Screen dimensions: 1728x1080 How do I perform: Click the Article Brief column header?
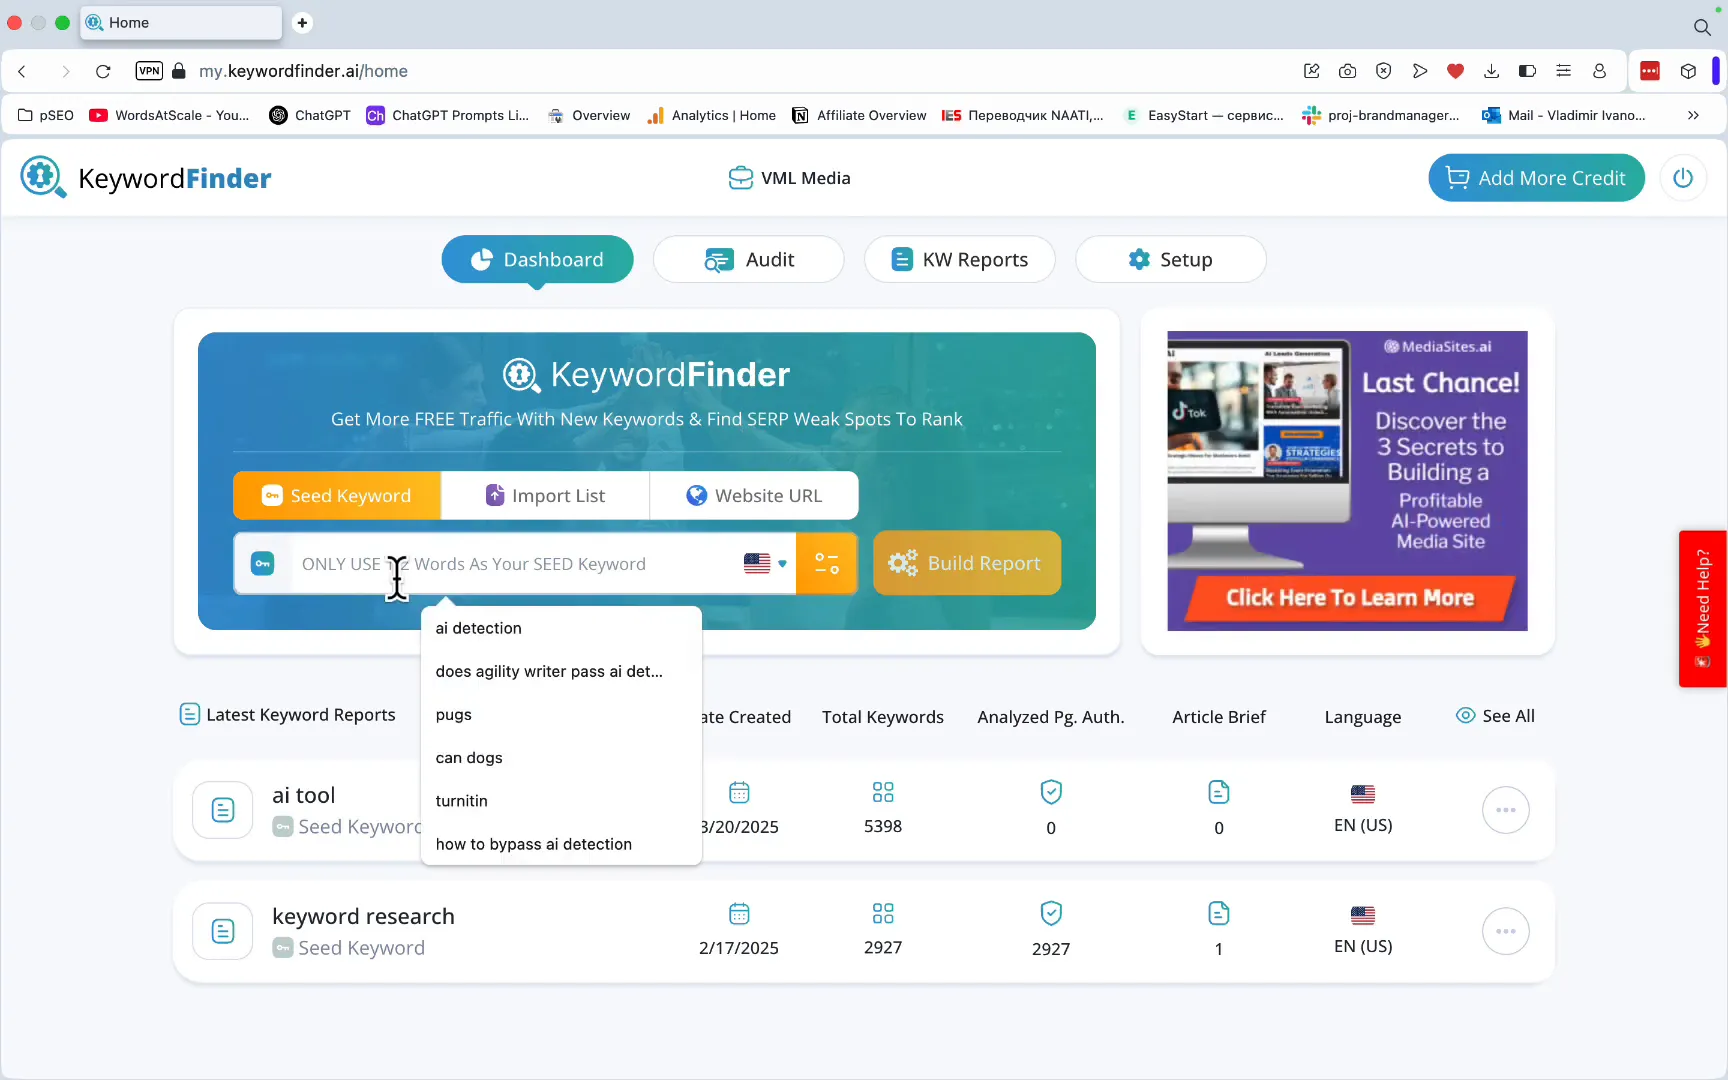click(1219, 717)
